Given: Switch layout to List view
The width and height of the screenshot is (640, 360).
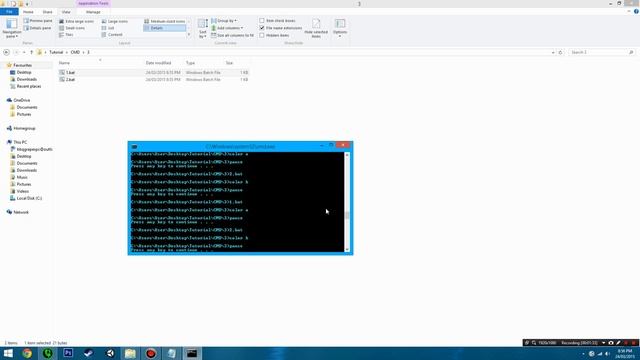Looking at the screenshot, I should pos(108,28).
